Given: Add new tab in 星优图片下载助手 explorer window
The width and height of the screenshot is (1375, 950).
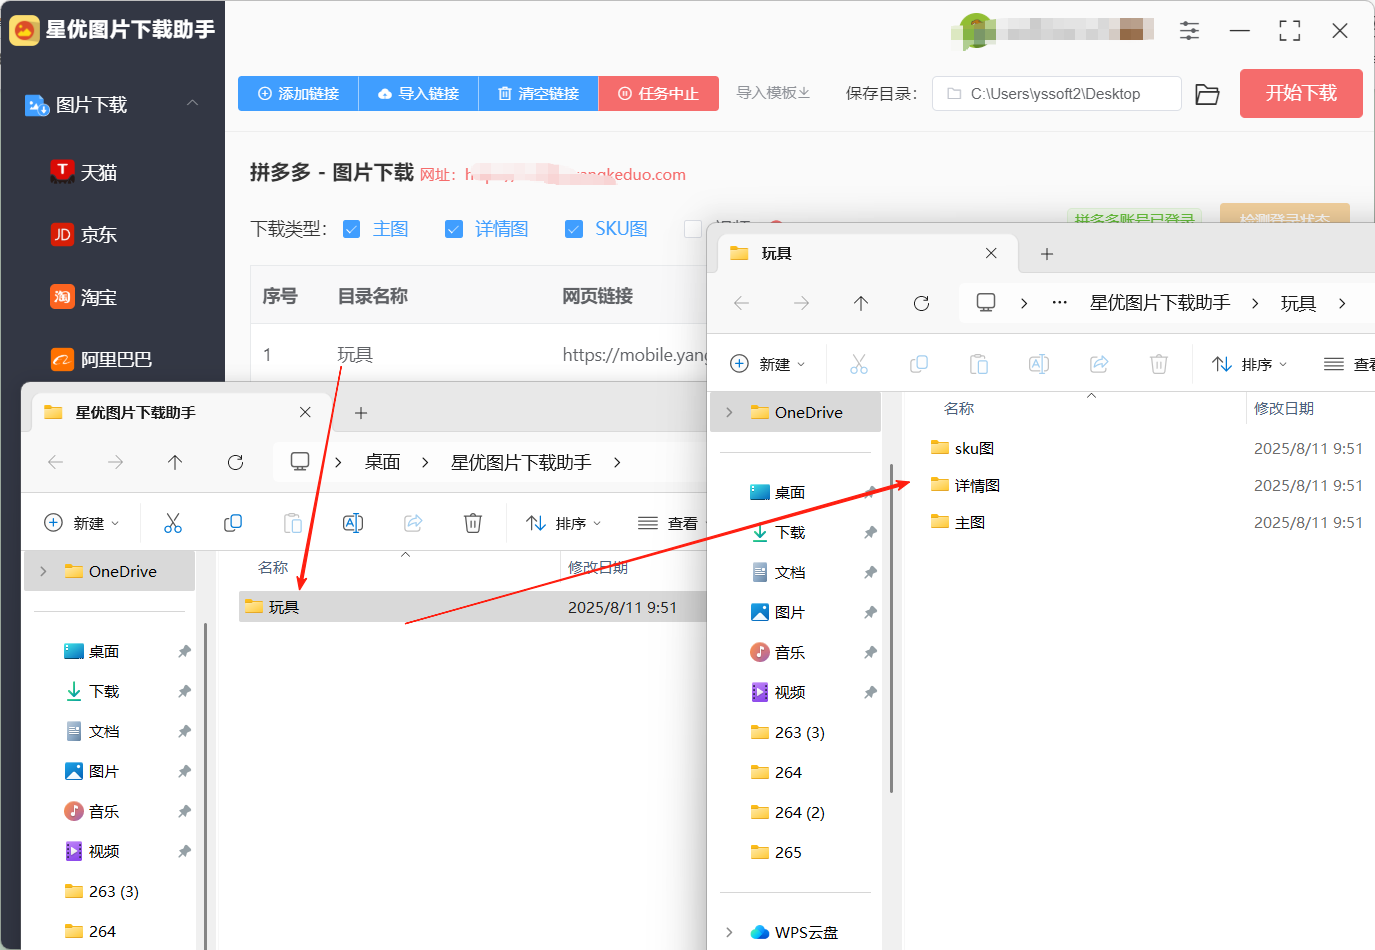Looking at the screenshot, I should 361,412.
